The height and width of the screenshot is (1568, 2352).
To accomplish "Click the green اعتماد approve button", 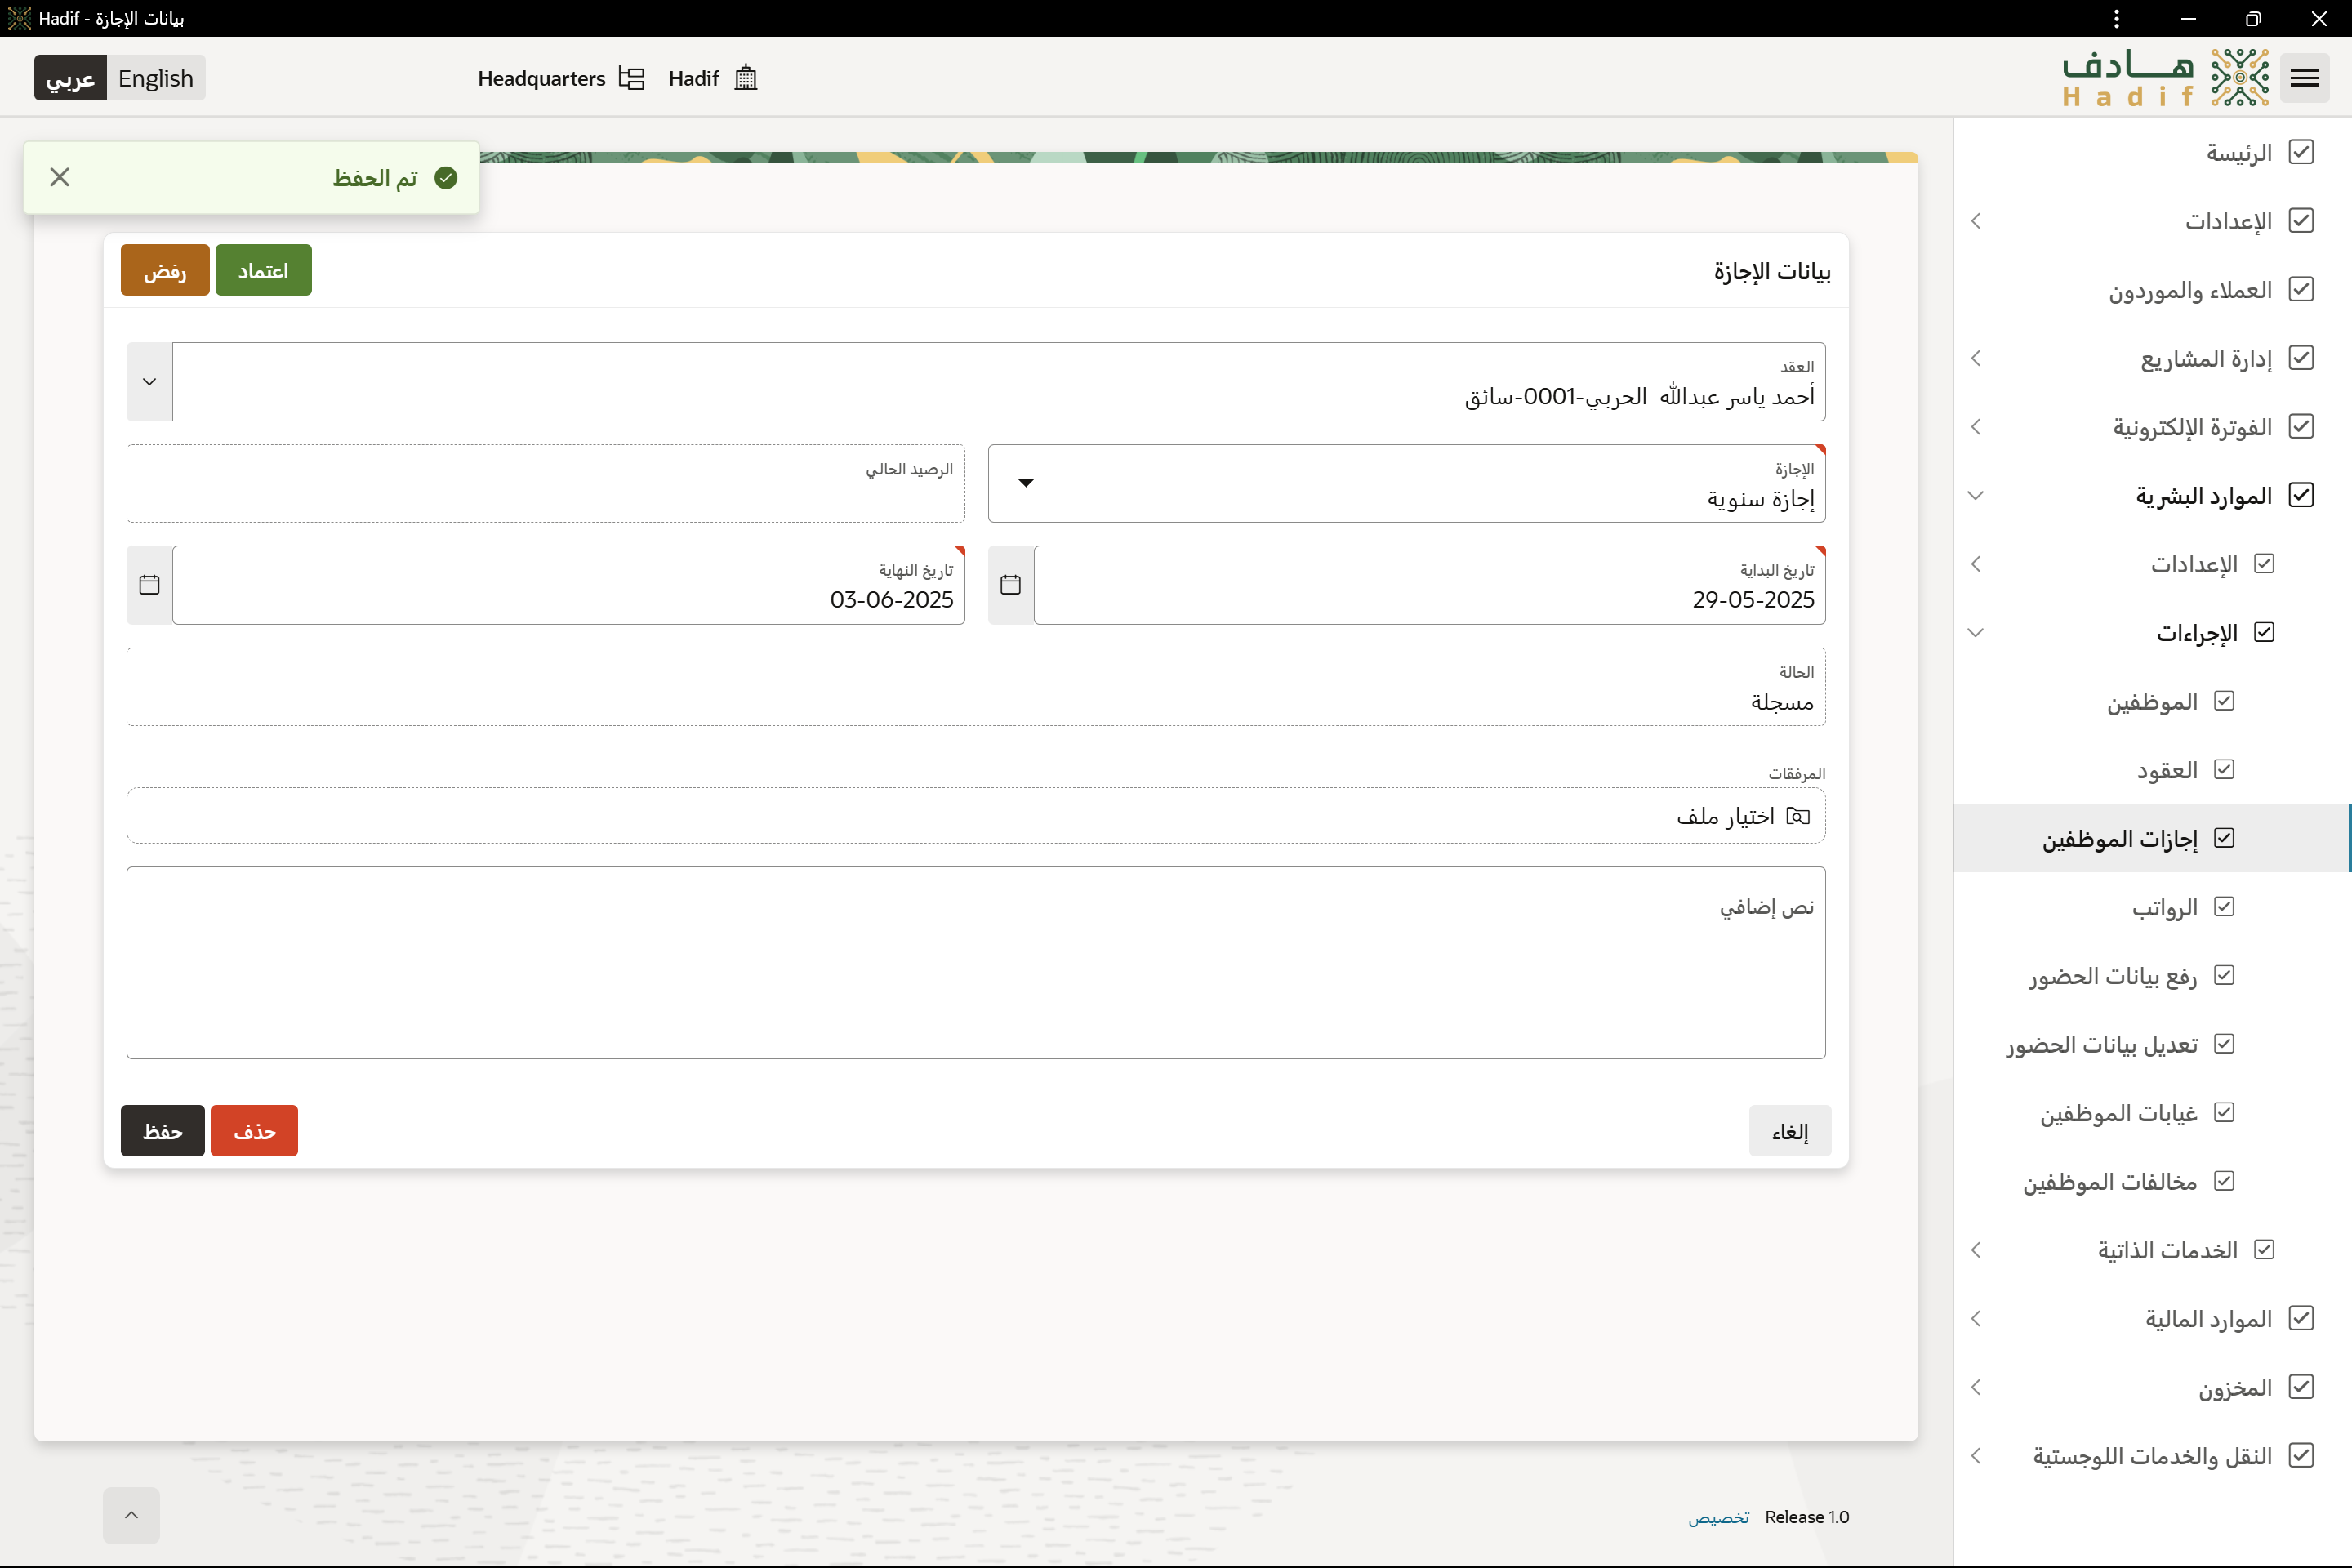I will 263,270.
